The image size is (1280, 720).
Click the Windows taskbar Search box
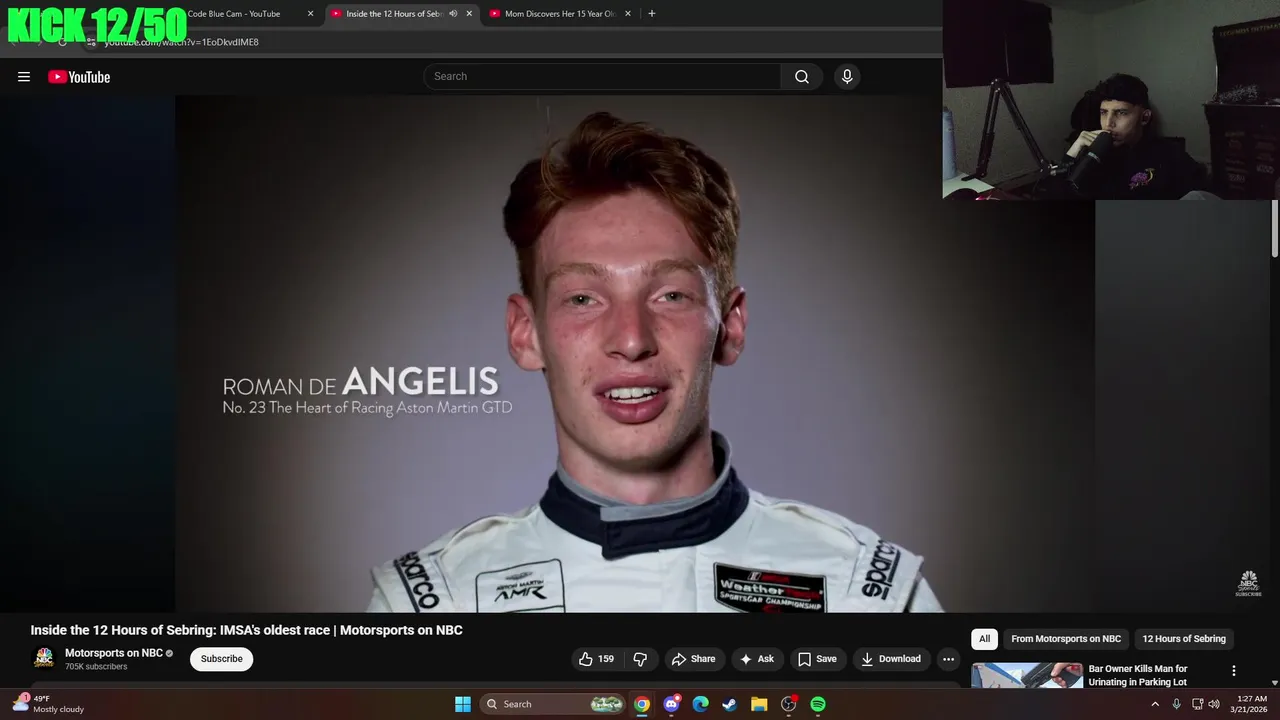point(553,704)
